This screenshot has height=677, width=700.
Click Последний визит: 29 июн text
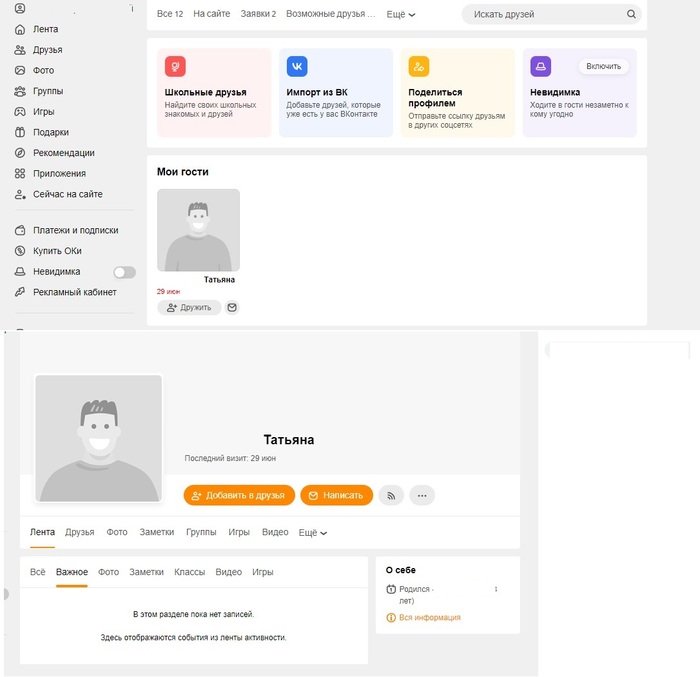click(230, 458)
